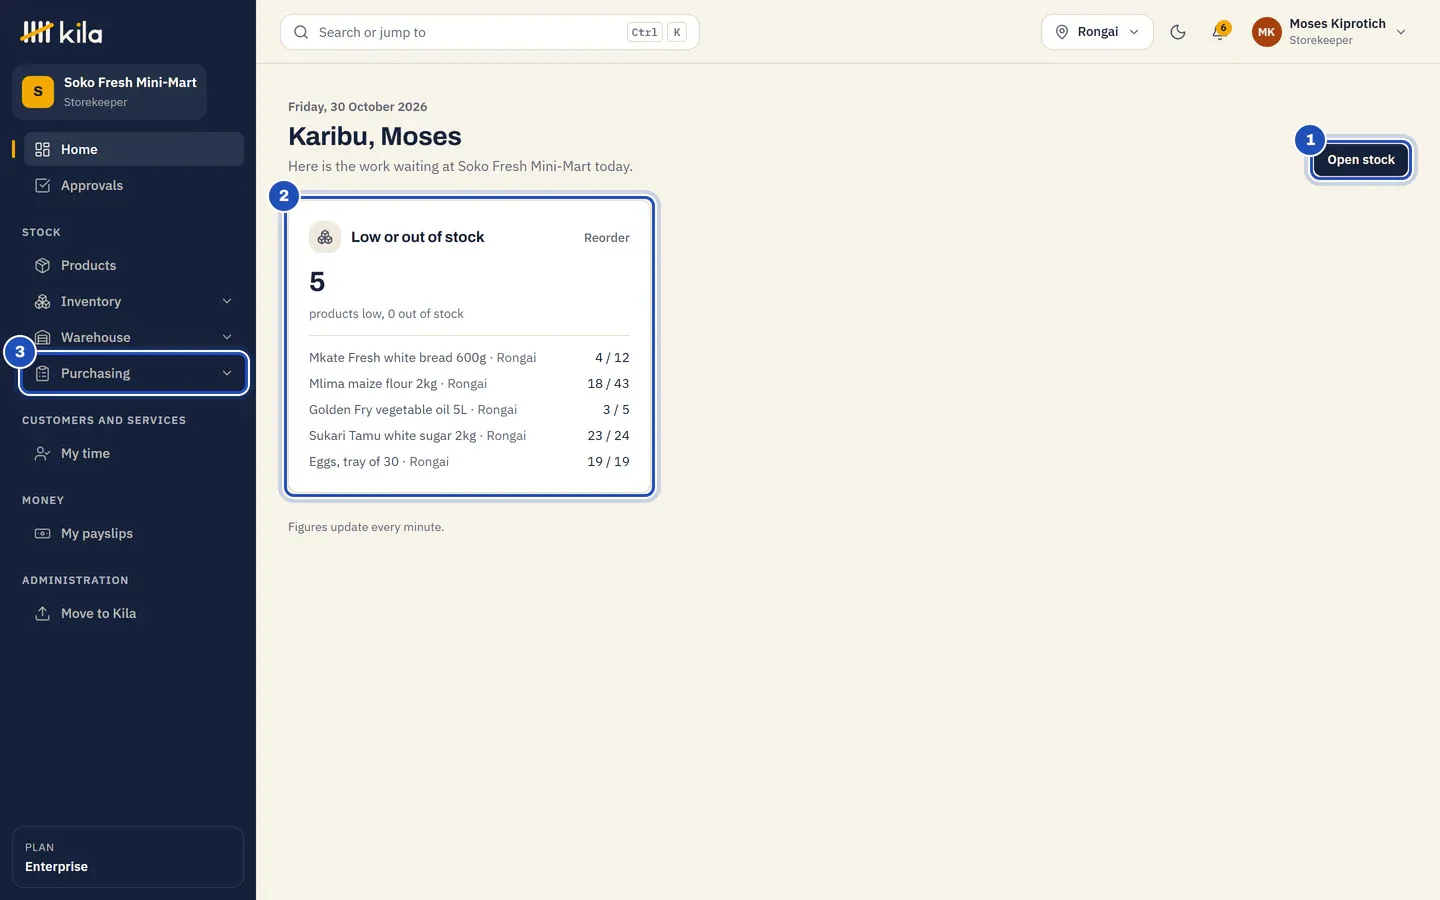This screenshot has width=1440, height=900.
Task: Open the Move to Kila link
Action: (134, 613)
